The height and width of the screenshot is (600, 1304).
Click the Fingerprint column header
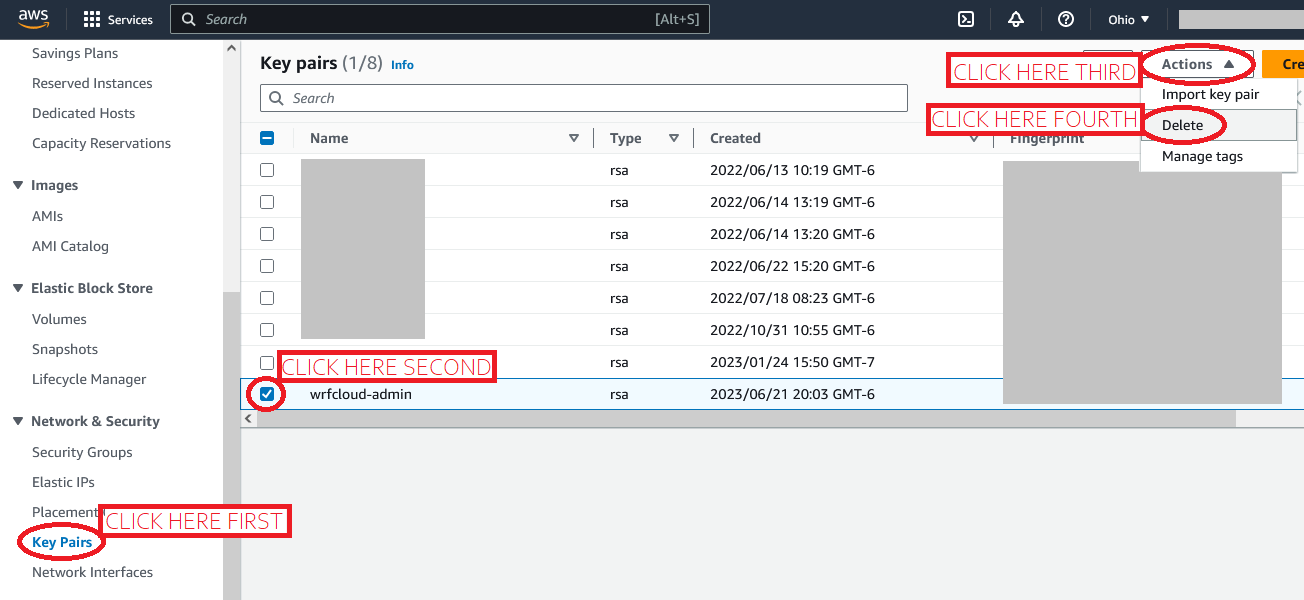click(1047, 138)
